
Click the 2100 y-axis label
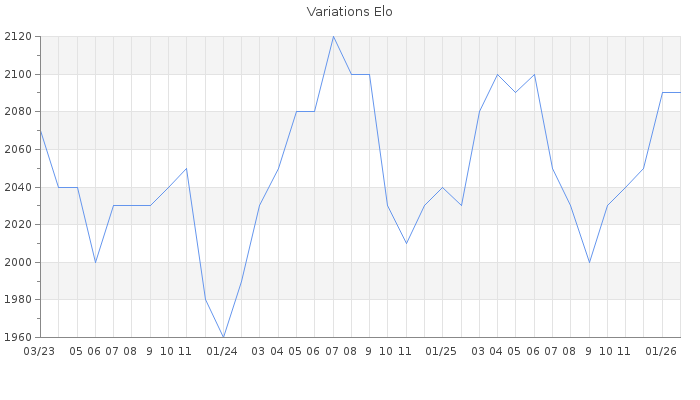point(17,74)
